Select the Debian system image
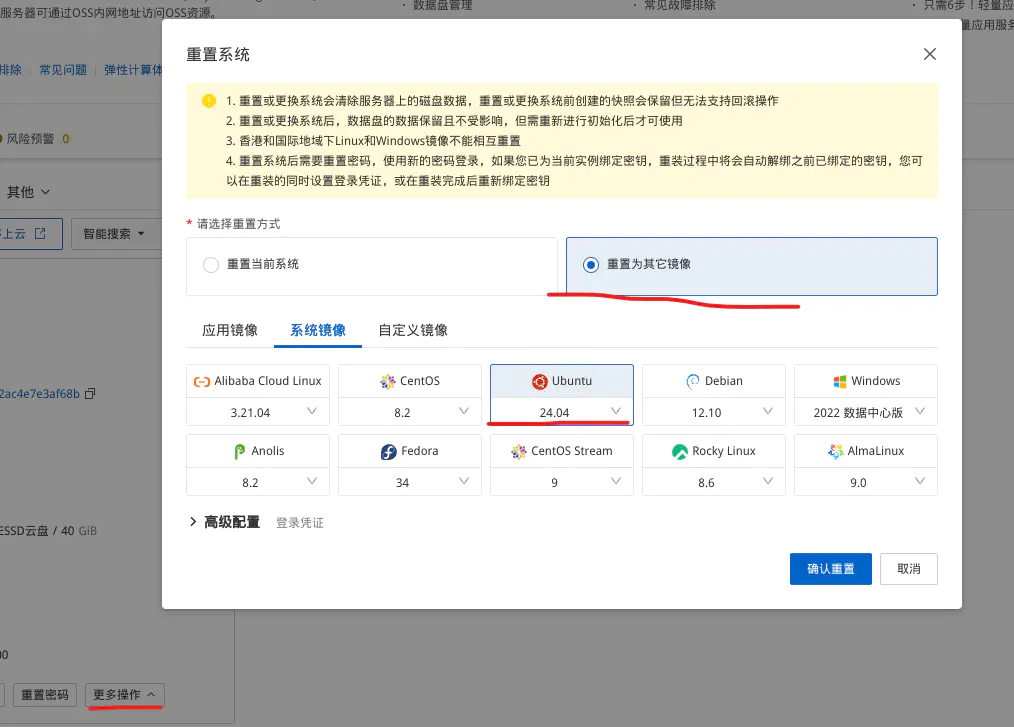Screen dimensions: 1014x727 713,380
